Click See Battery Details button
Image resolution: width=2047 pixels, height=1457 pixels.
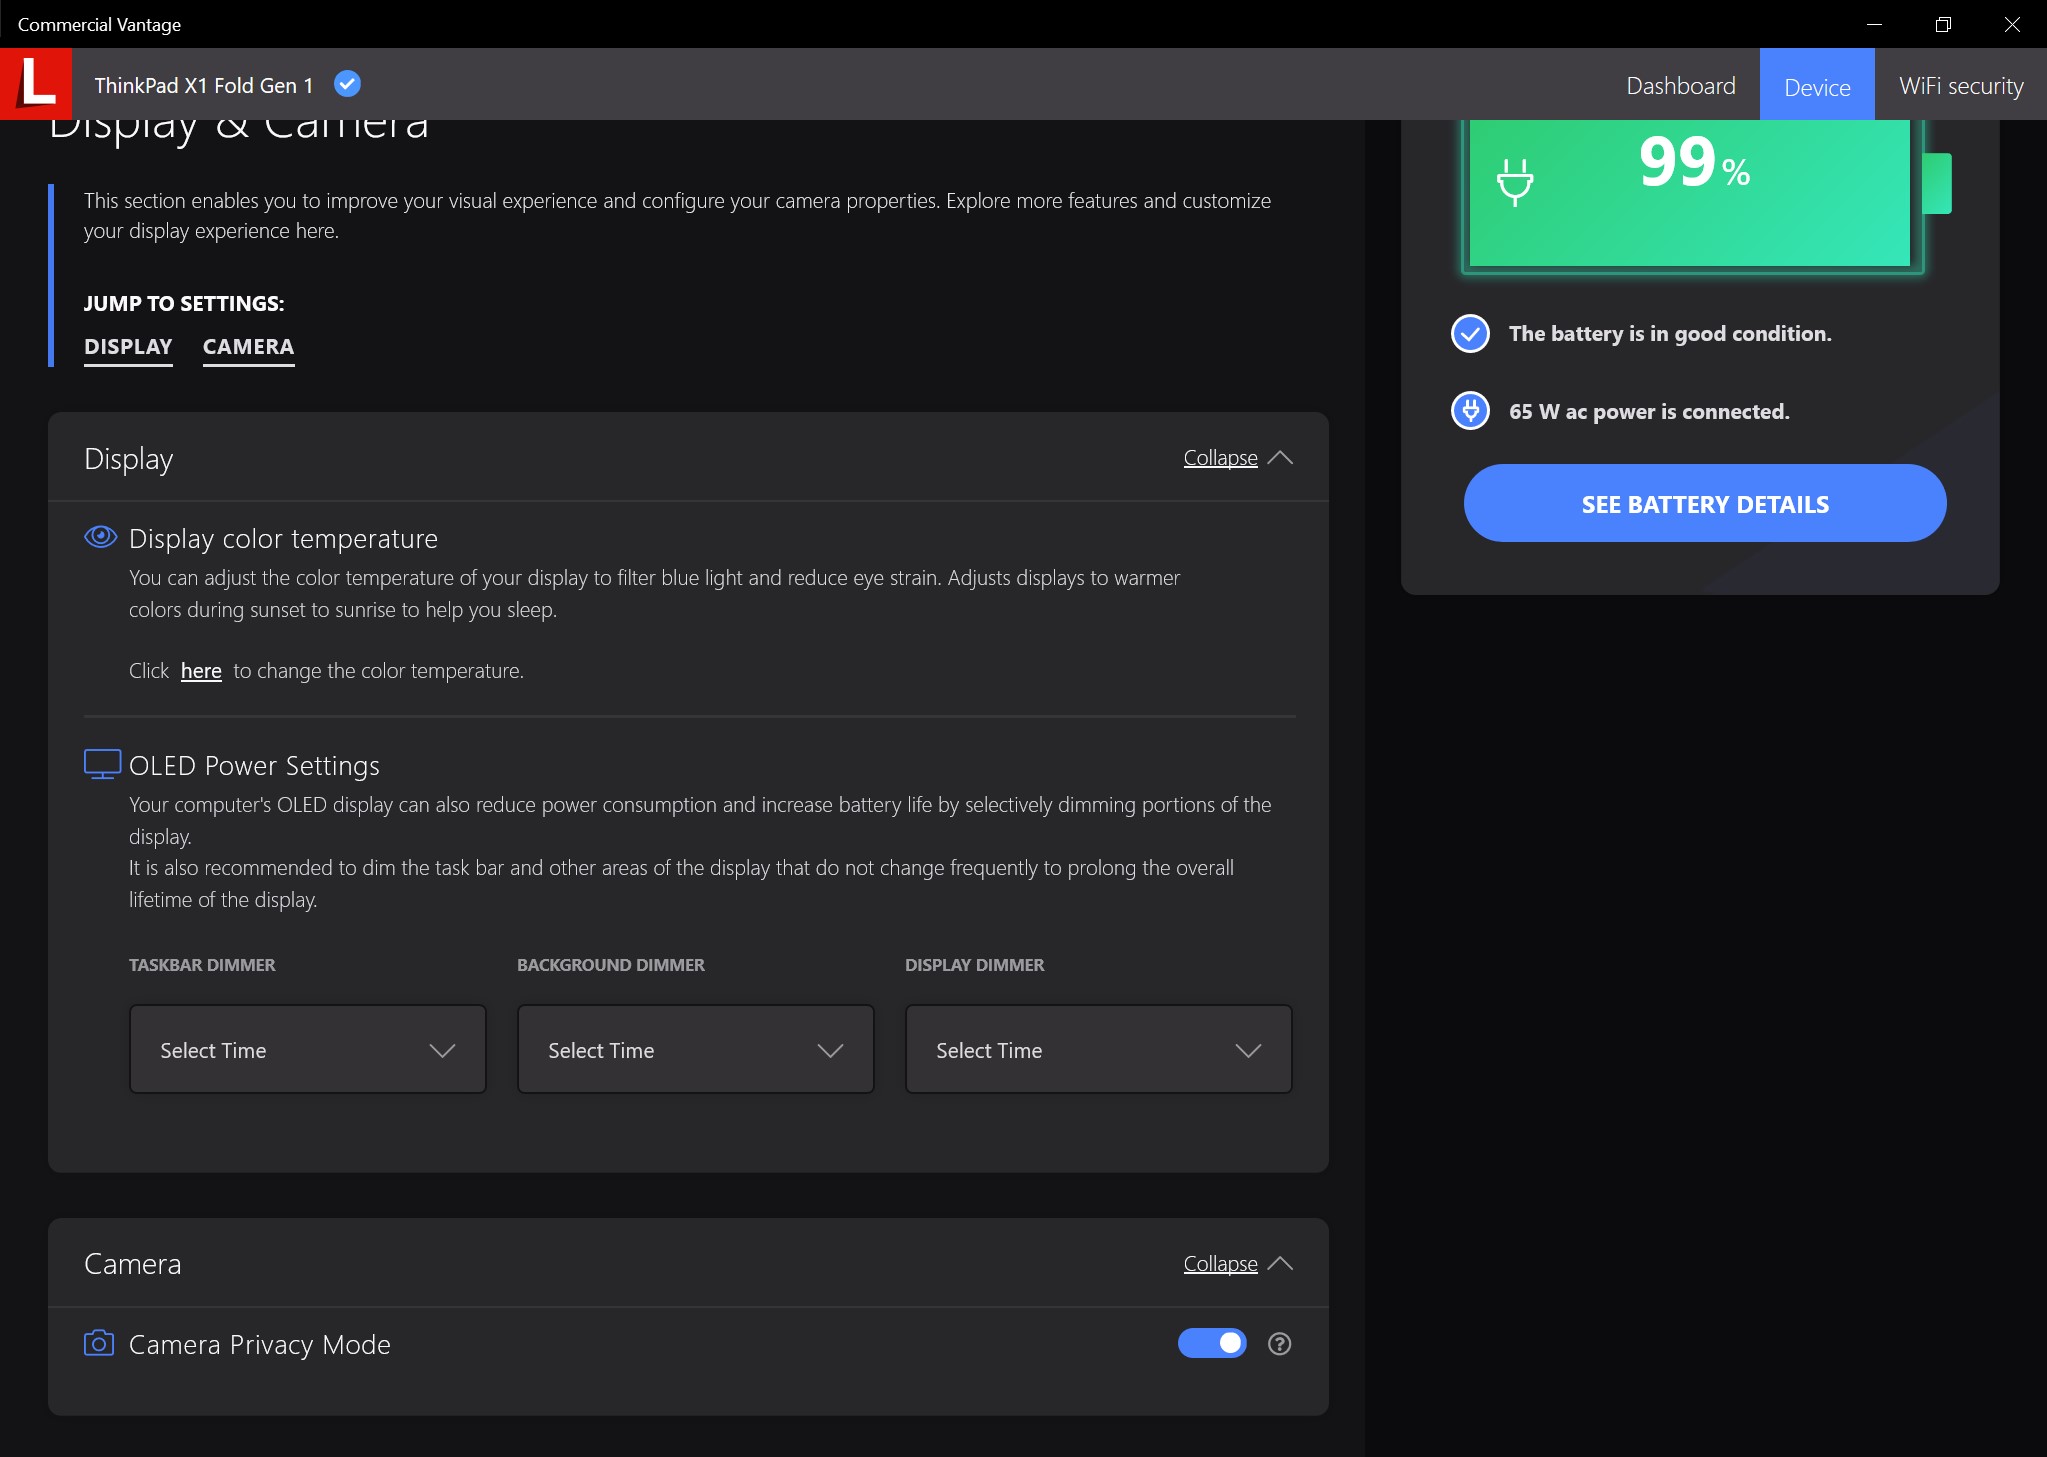click(1704, 504)
